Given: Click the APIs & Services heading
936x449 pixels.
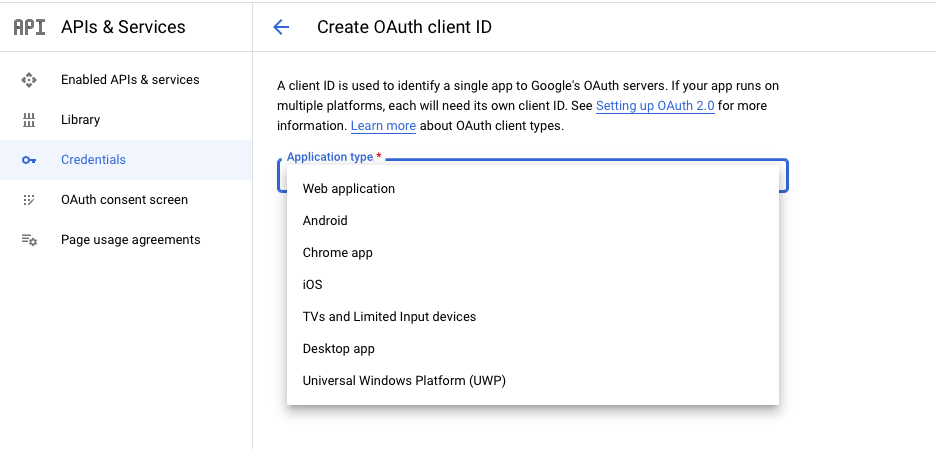Looking at the screenshot, I should pos(123,27).
